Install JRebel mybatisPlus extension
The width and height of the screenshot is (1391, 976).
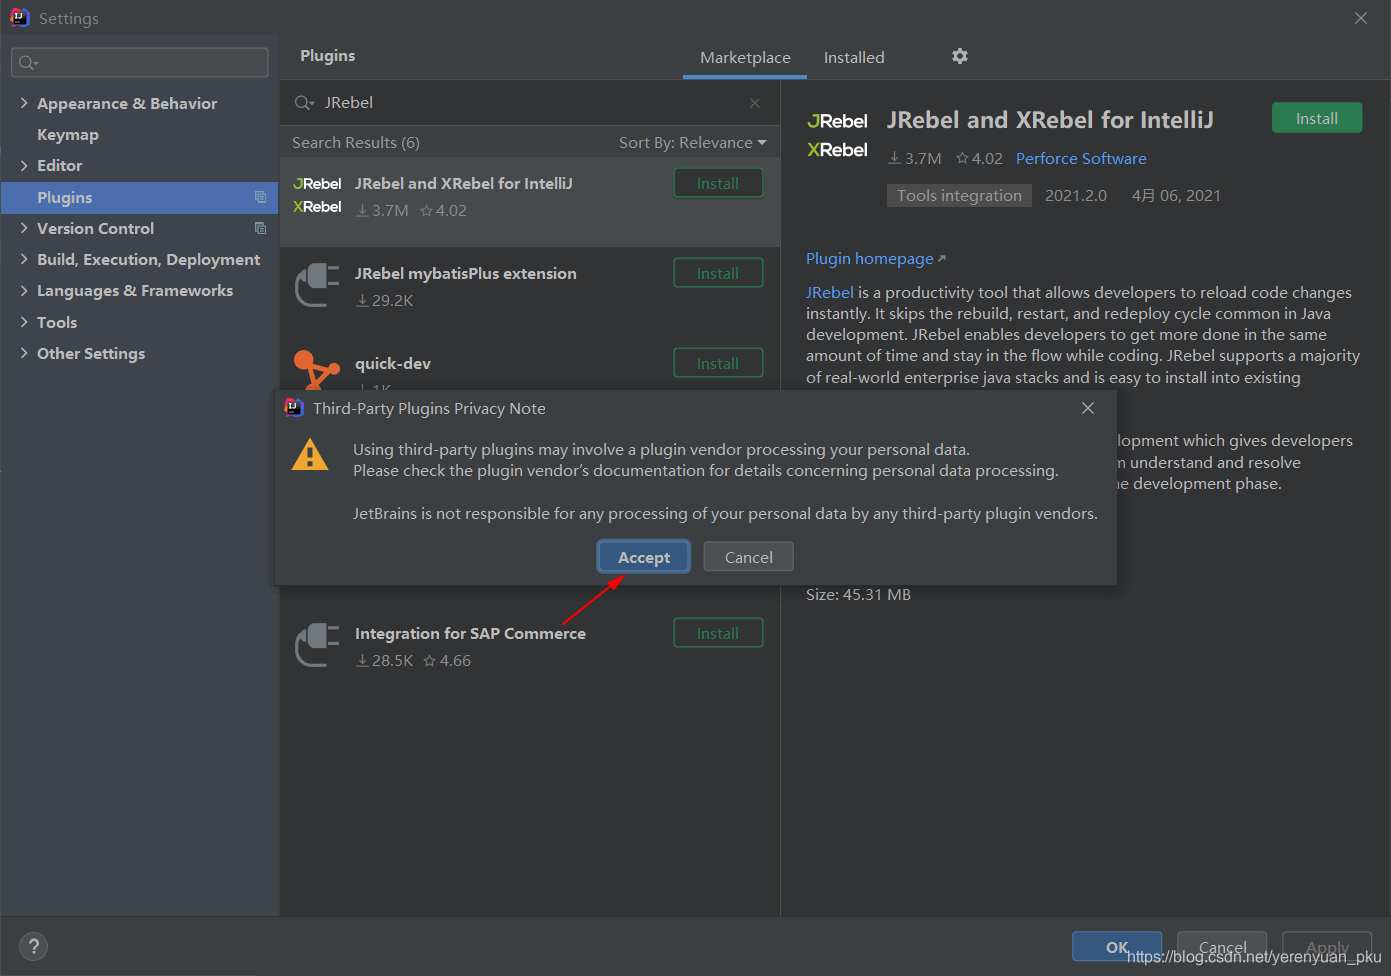(x=718, y=273)
